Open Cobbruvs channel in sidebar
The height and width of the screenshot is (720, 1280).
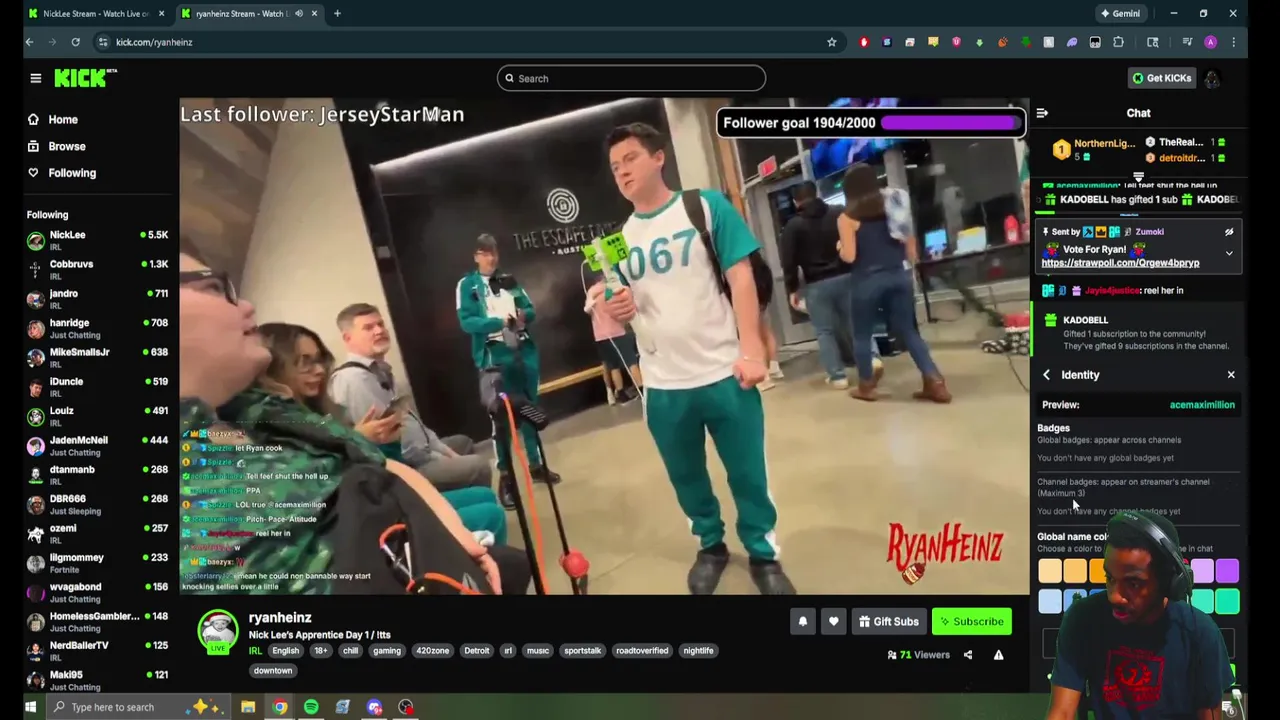point(98,269)
